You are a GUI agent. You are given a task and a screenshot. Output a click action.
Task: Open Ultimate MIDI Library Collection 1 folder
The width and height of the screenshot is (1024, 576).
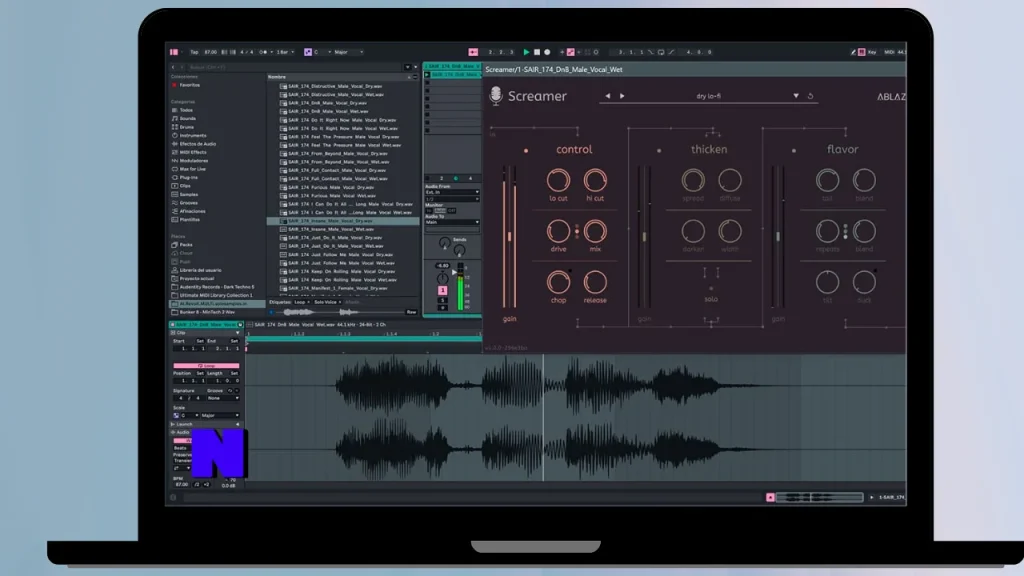point(216,295)
